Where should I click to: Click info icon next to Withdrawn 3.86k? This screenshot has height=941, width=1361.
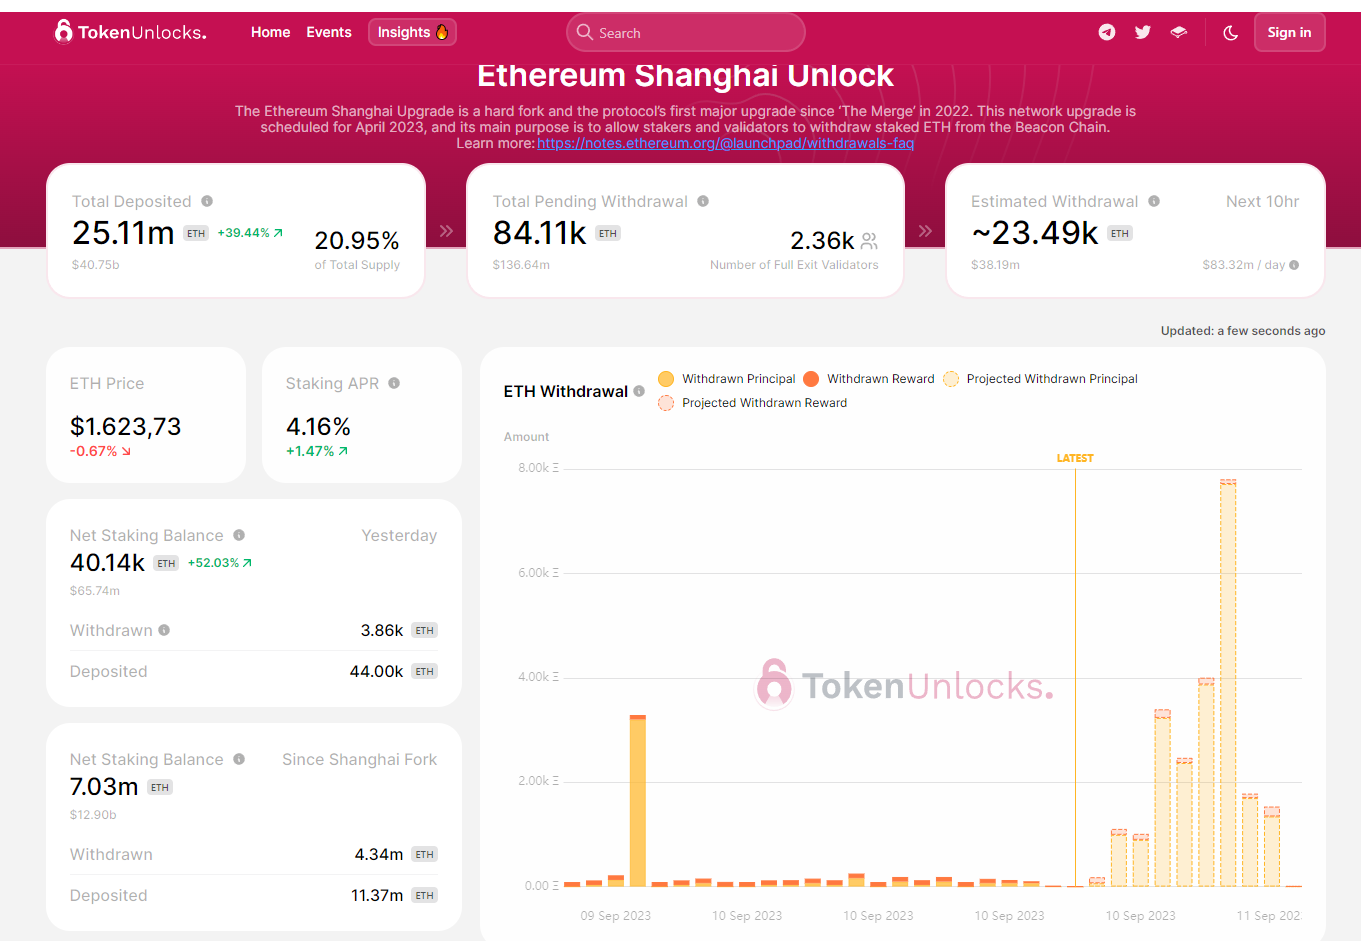164,630
